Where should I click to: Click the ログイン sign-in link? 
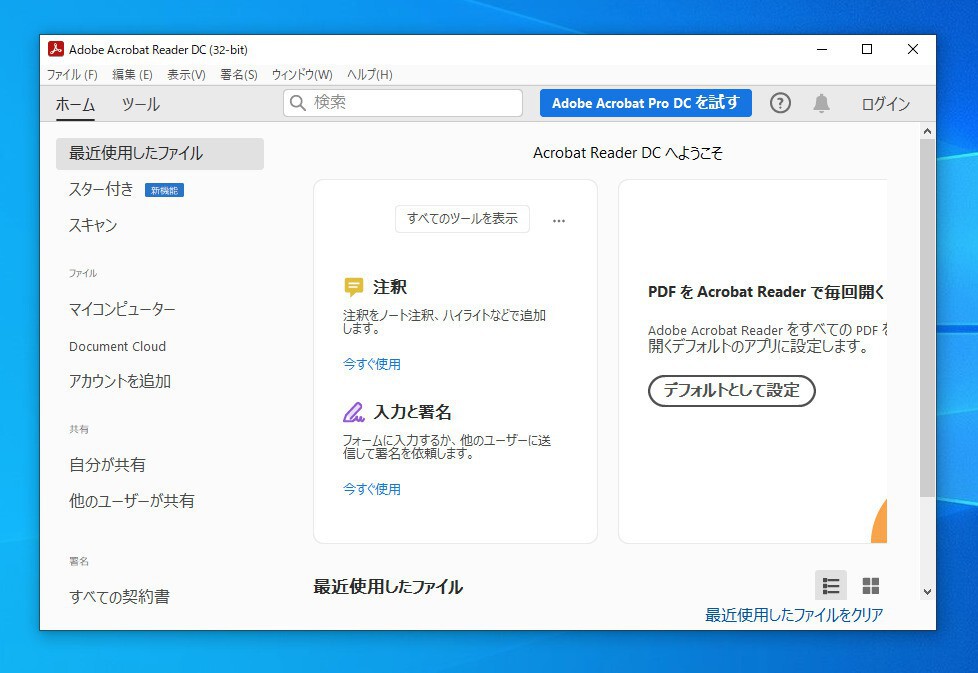(x=885, y=104)
